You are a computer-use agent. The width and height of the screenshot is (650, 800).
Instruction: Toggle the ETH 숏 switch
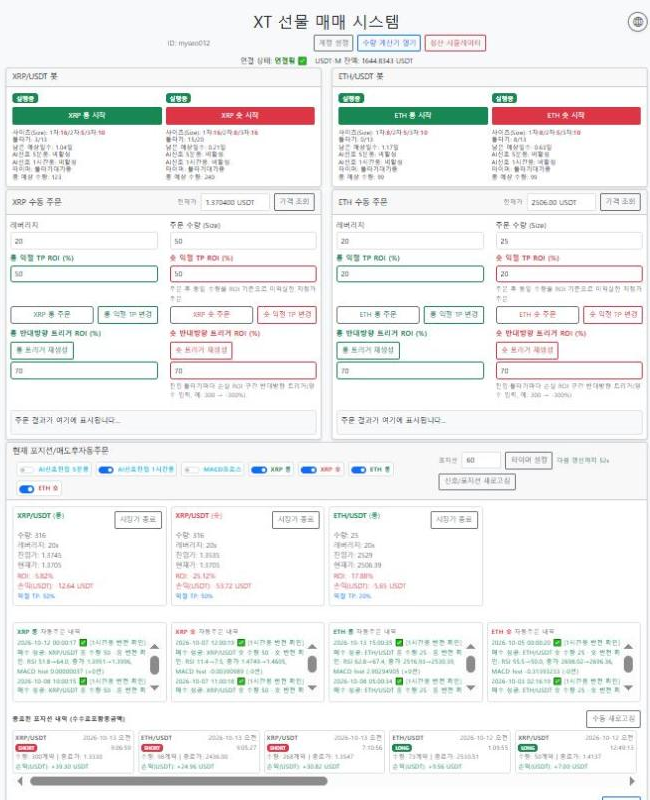(x=27, y=489)
